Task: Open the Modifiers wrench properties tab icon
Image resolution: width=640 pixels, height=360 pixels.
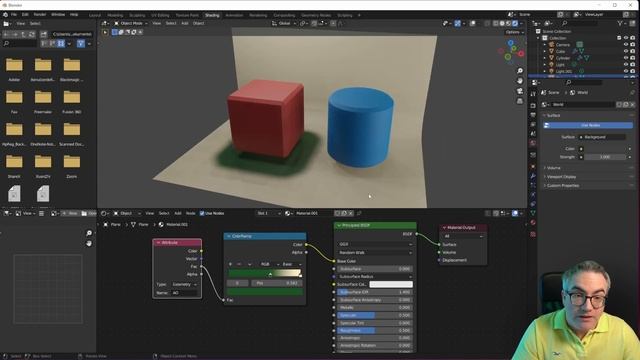Action: 533,176
